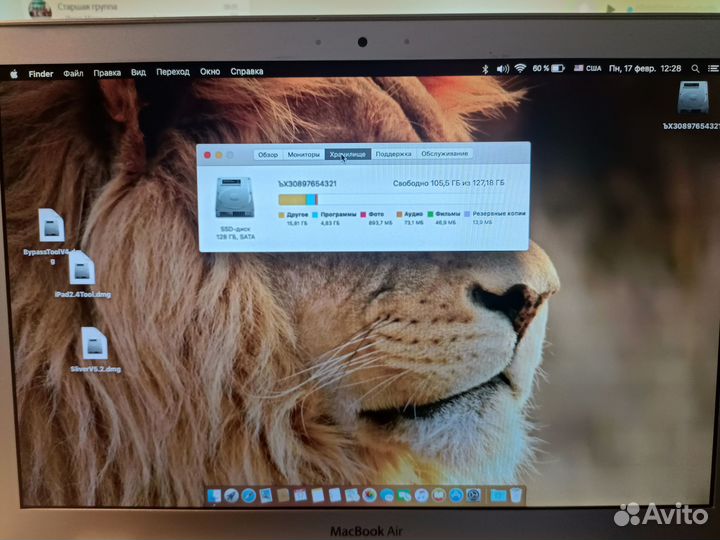The image size is (720, 540).
Task: Select iPad2.4Tool.dmg file on desktop
Action: point(82,268)
